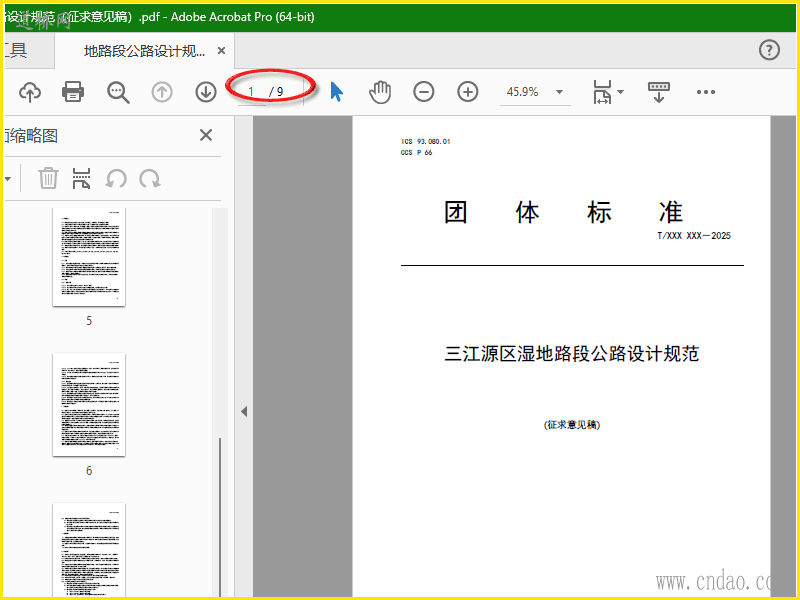
Task: Click the page label 5 under thumbnail
Action: (89, 321)
